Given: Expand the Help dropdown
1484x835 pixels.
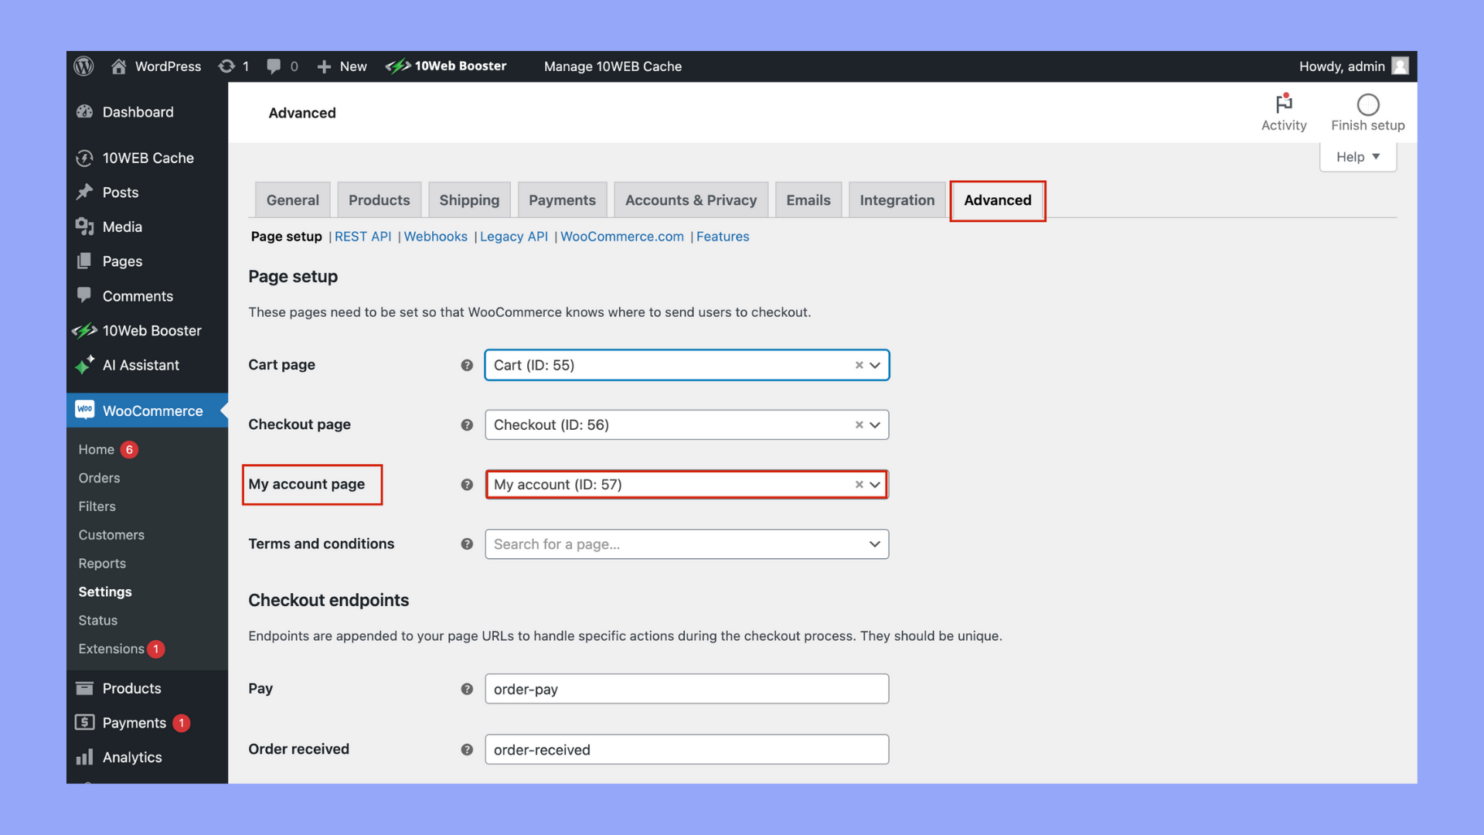Looking at the screenshot, I should click(1357, 156).
